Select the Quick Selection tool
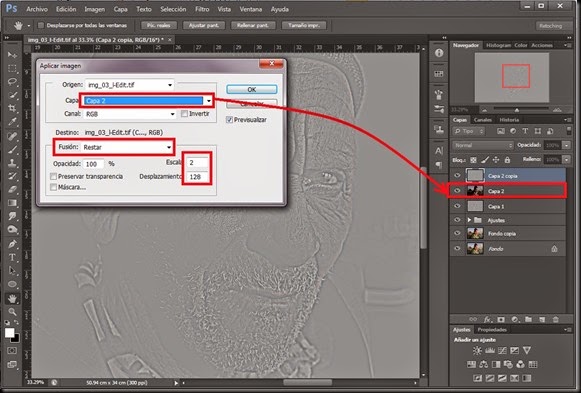This screenshot has height=393, width=581. click(x=12, y=95)
